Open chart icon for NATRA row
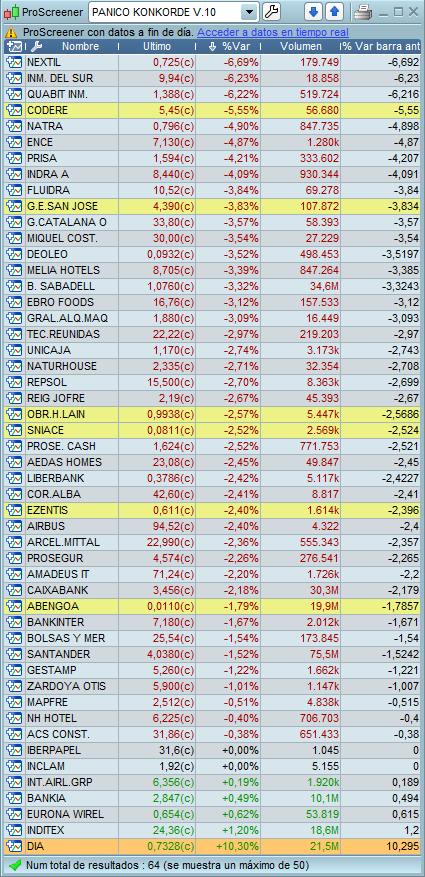This screenshot has width=425, height=877. click(13, 126)
